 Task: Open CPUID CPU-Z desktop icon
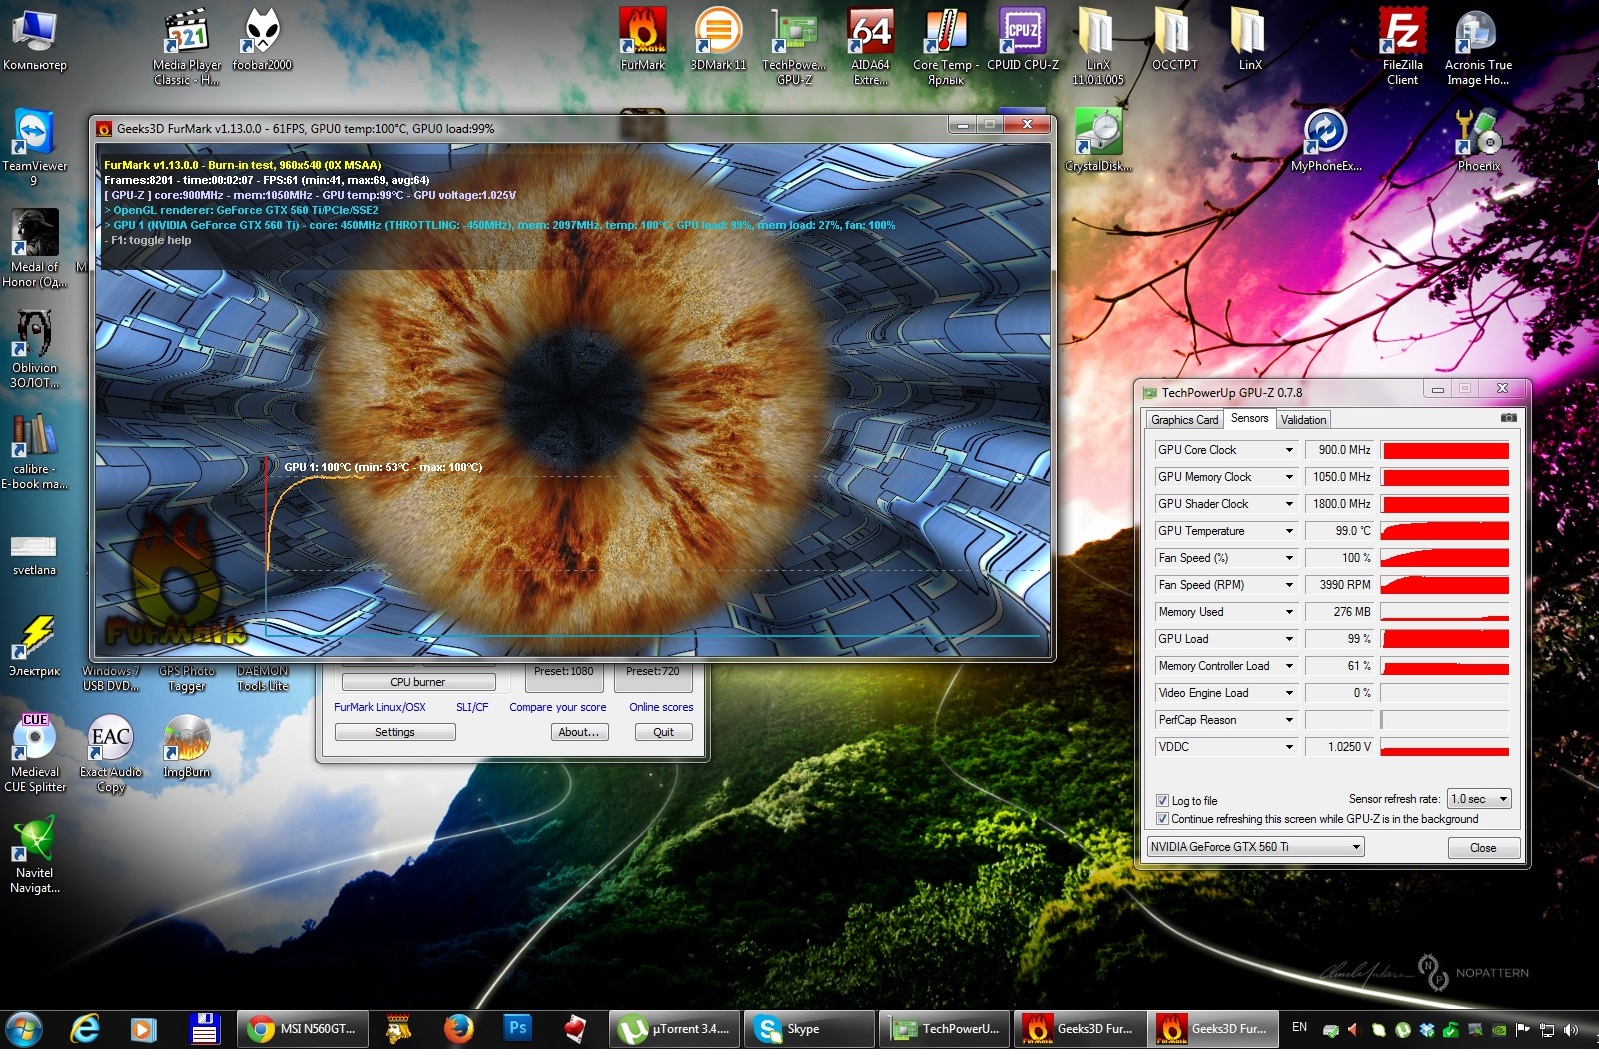1022,39
